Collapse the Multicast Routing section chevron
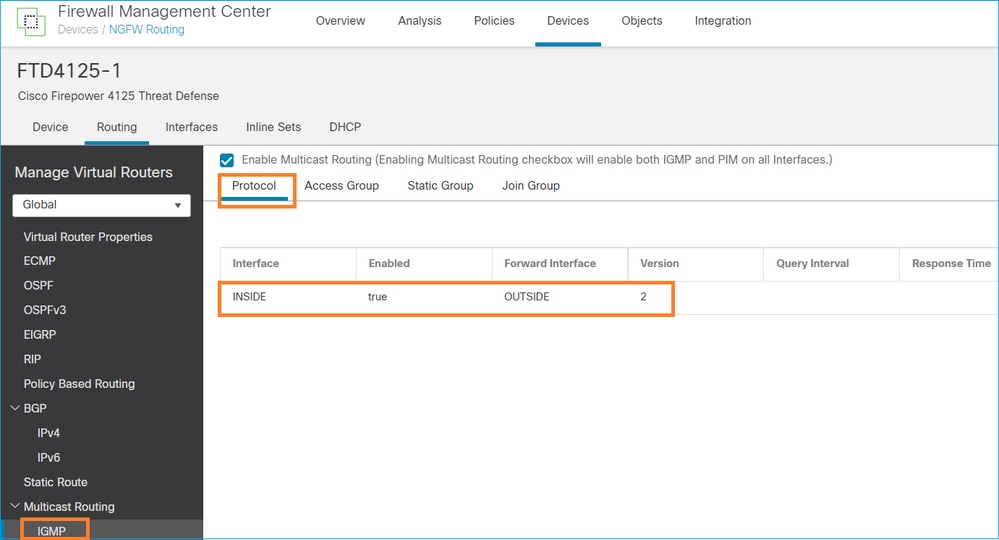 [x=15, y=506]
